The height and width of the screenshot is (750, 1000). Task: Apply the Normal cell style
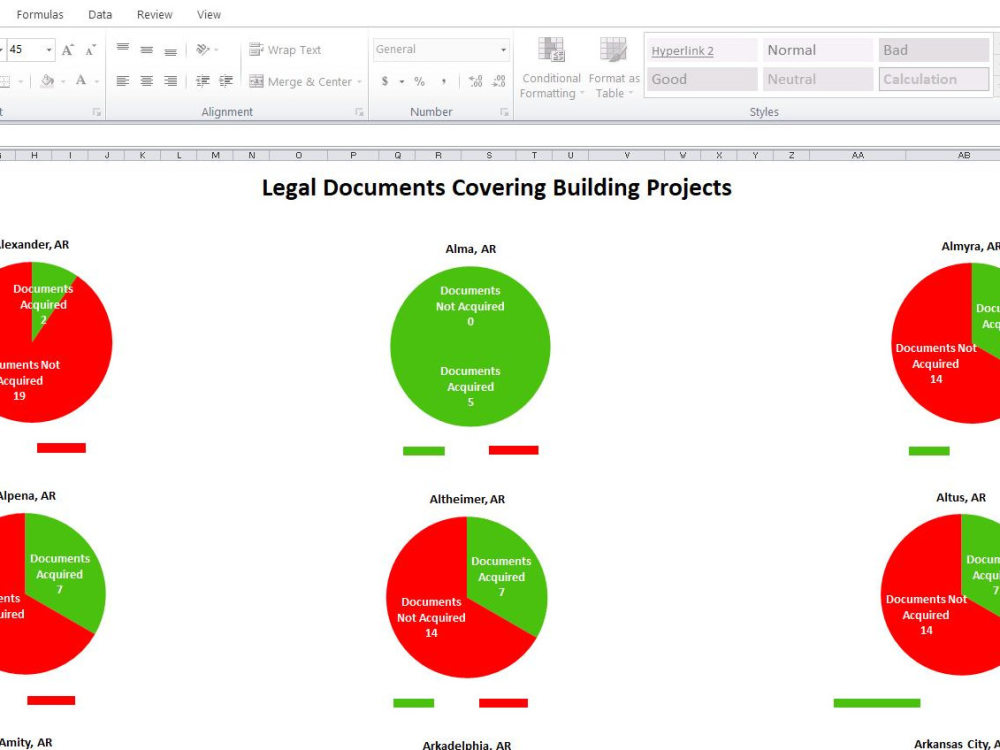coord(818,50)
